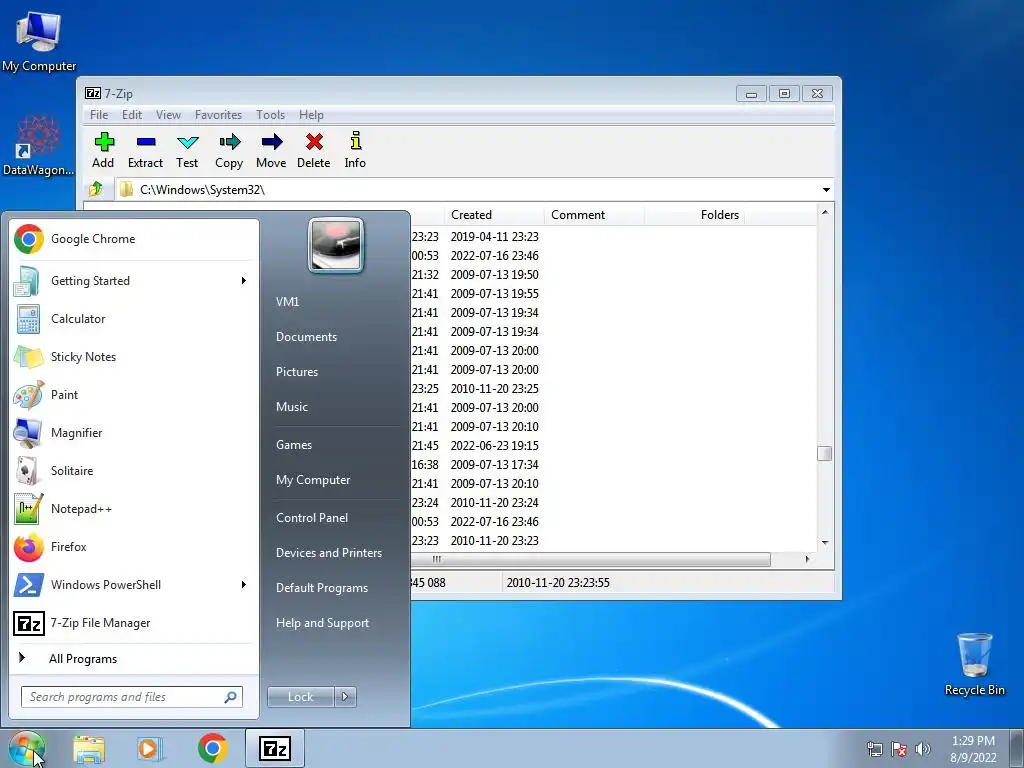Image resolution: width=1024 pixels, height=768 pixels.
Task: Select My Computer desktop icon
Action: pyautogui.click(x=39, y=40)
